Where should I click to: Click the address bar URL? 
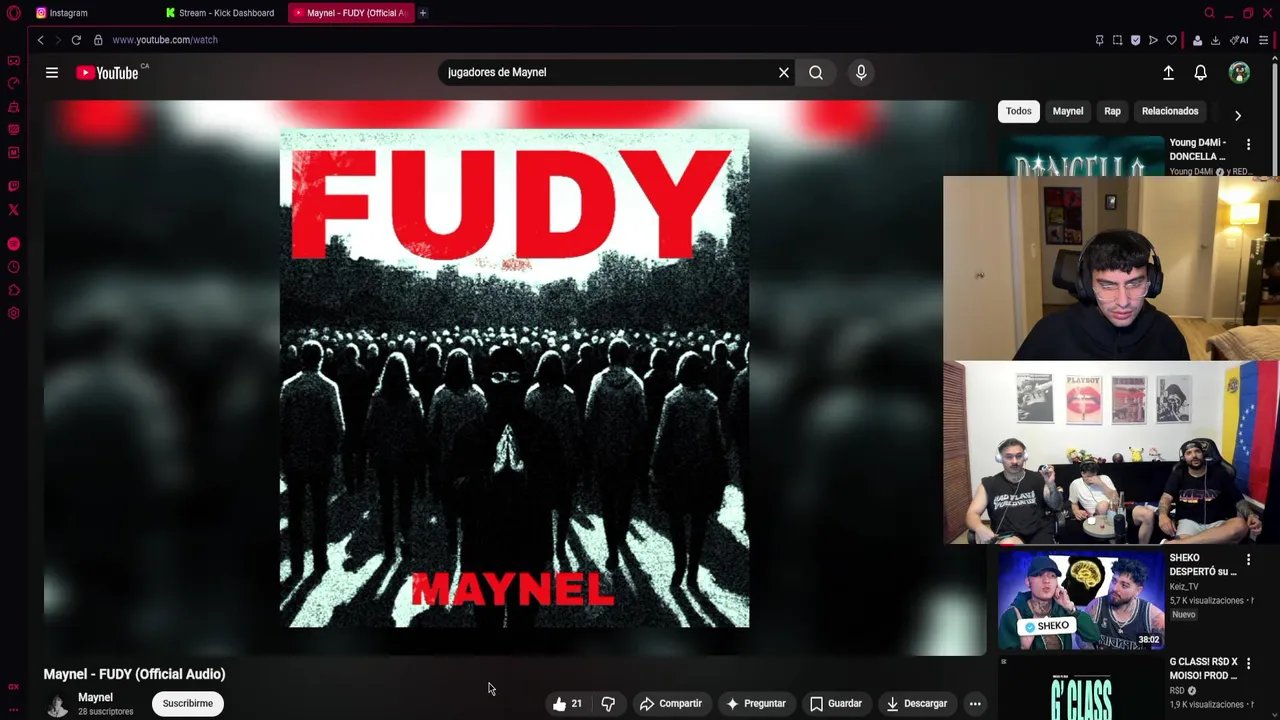[x=165, y=40]
